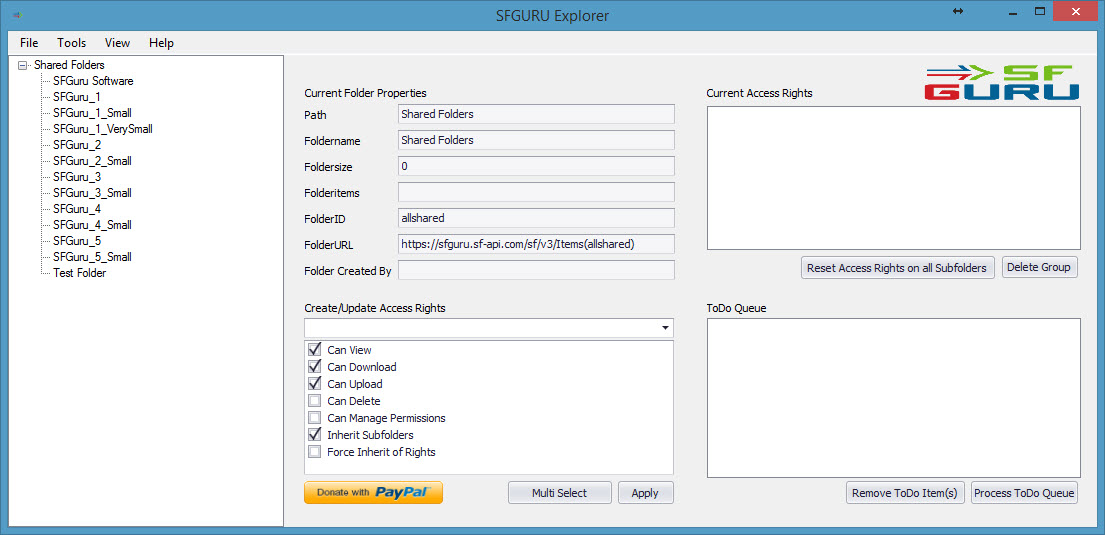Open the Tools menu
The image size is (1105, 535).
[72, 43]
